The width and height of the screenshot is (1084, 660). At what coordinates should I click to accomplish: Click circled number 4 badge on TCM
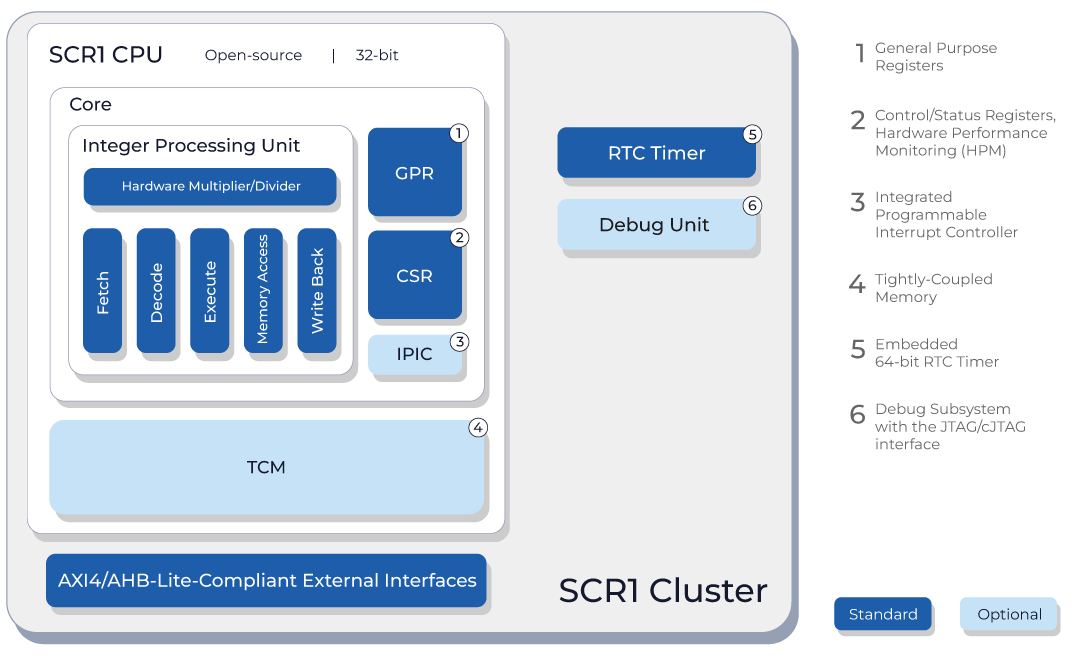(478, 427)
